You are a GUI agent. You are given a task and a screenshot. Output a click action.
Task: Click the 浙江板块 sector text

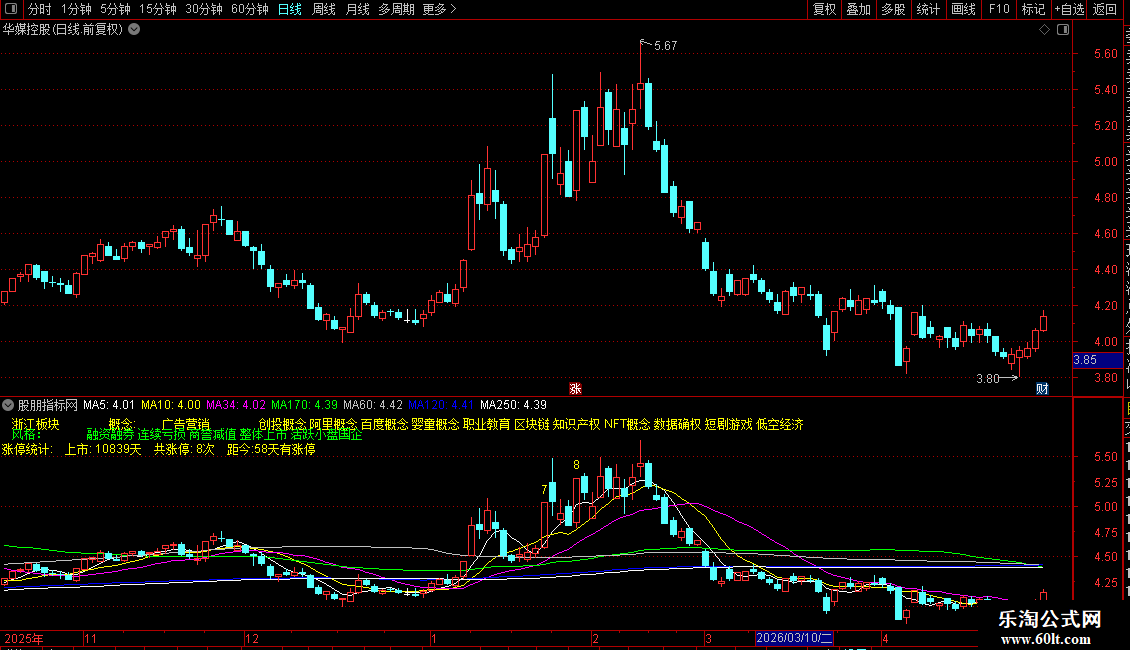coord(35,424)
